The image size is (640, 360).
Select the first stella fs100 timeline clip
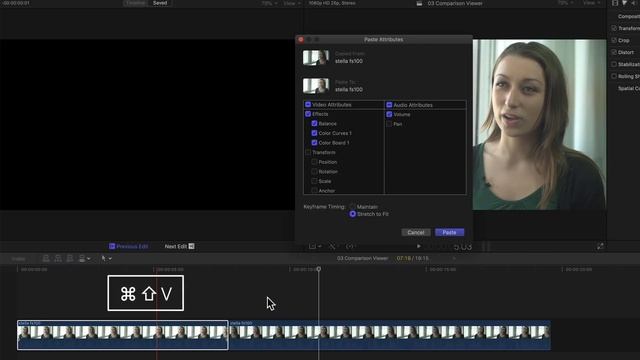[122, 335]
